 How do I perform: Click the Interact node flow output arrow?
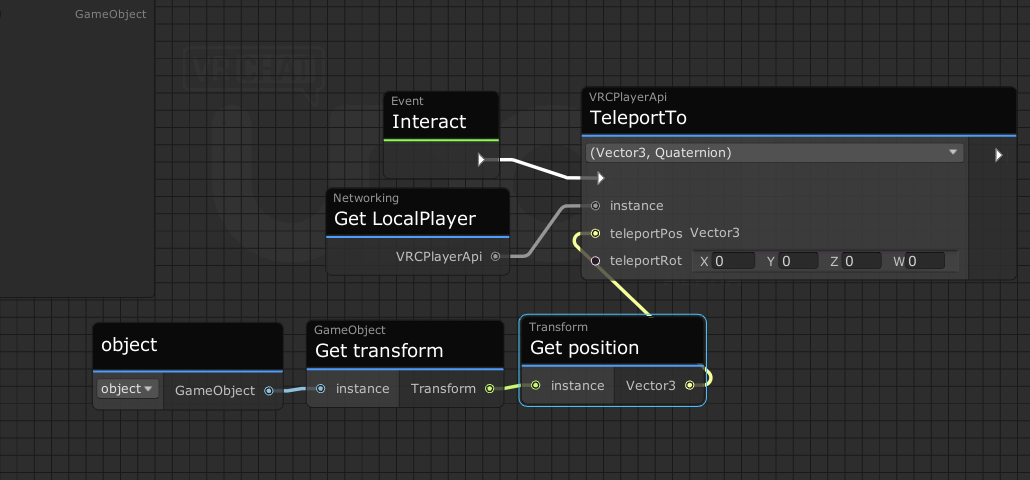(481, 159)
